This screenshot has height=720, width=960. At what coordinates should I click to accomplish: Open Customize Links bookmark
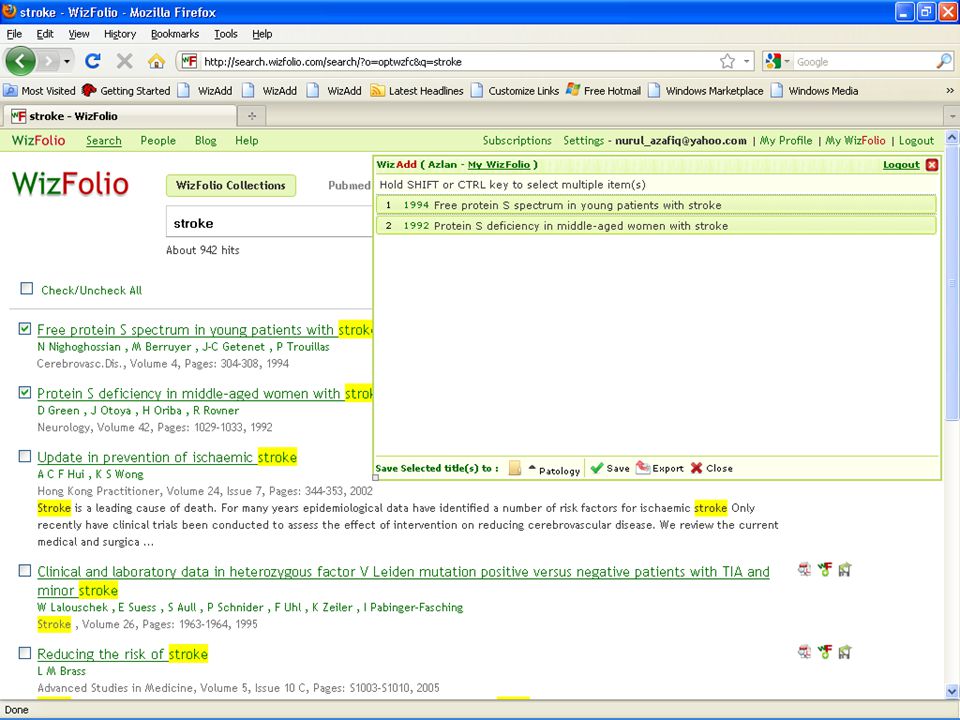coord(515,91)
